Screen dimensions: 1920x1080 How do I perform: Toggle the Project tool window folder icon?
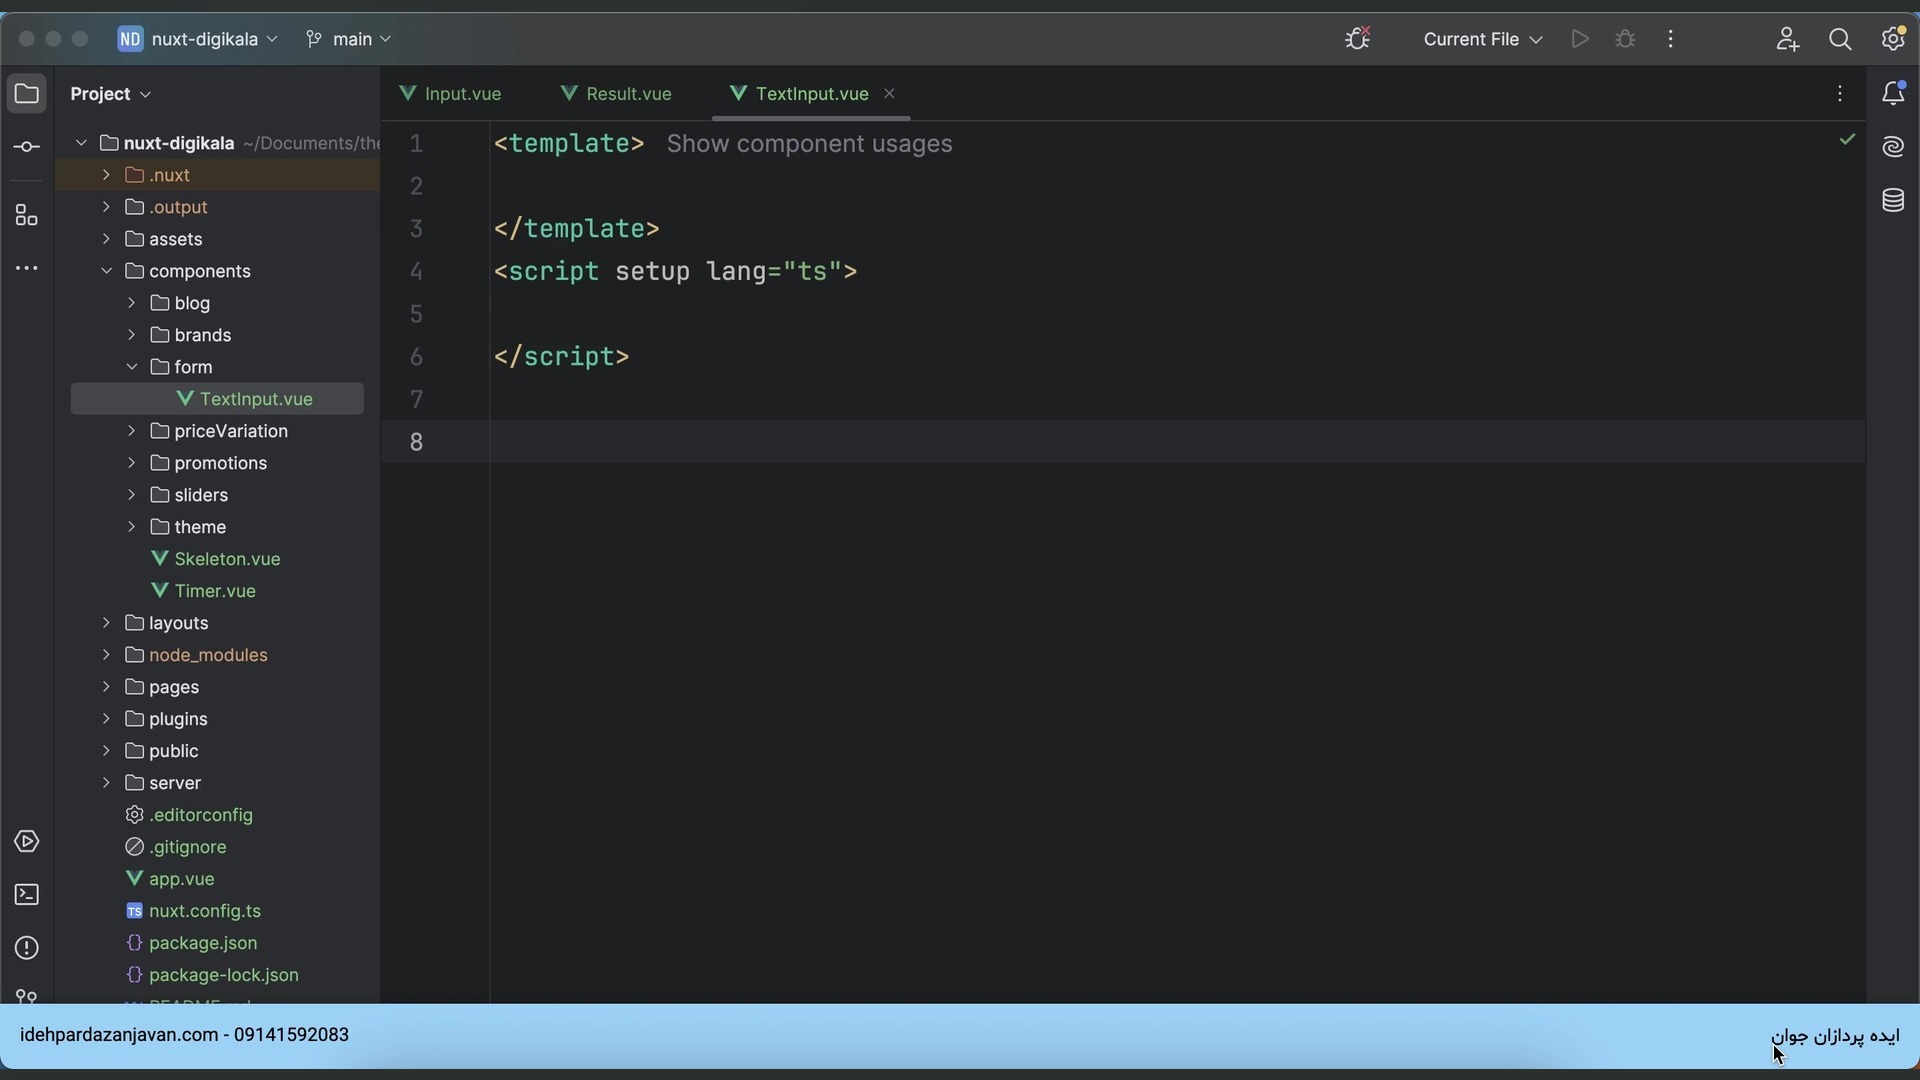pos(27,94)
